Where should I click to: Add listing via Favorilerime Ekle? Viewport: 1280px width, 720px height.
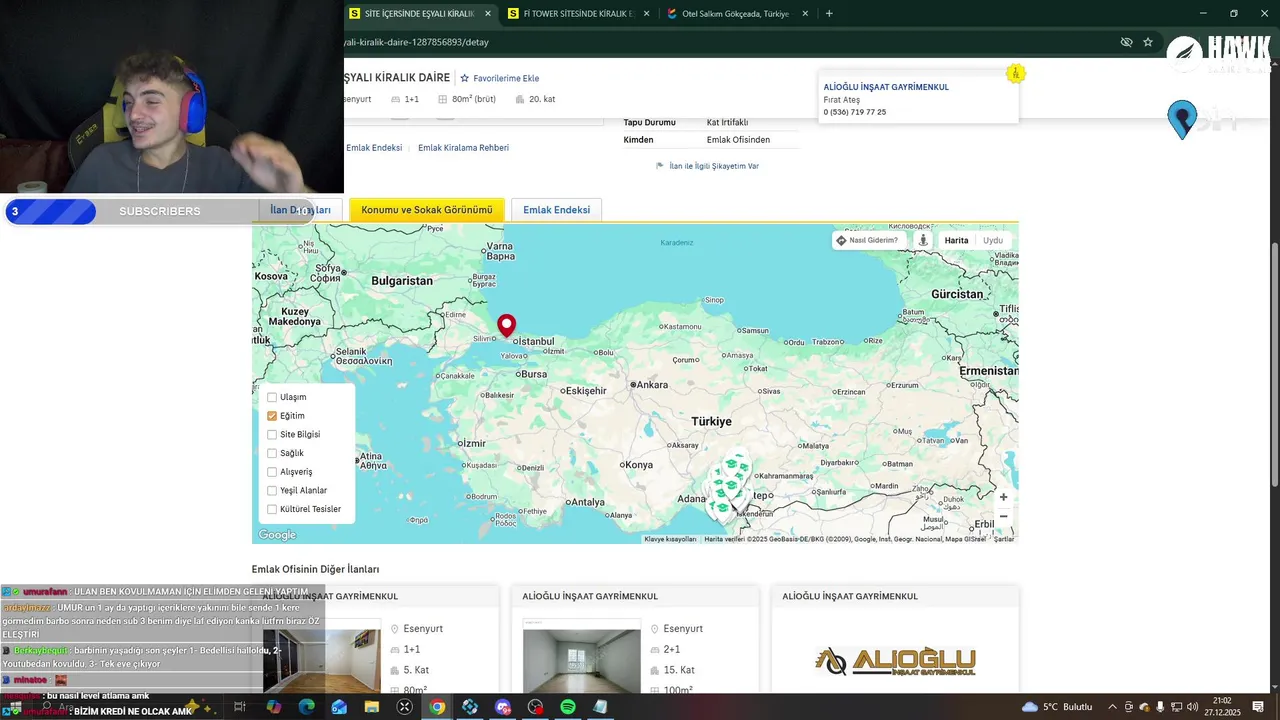tap(500, 78)
